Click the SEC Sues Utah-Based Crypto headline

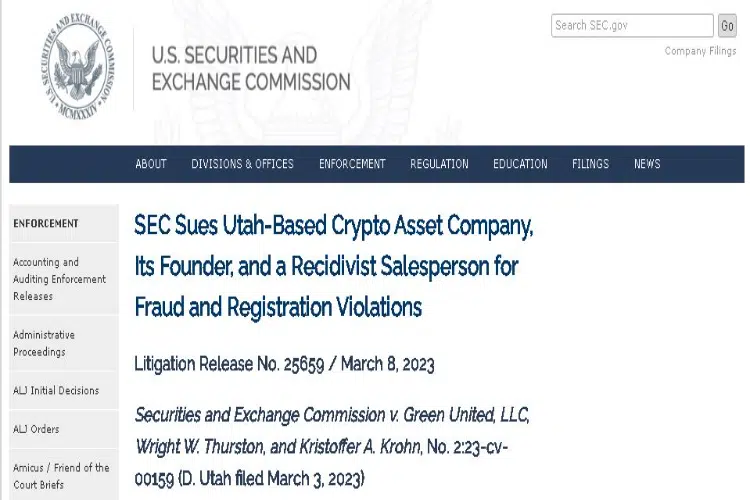coord(334,266)
